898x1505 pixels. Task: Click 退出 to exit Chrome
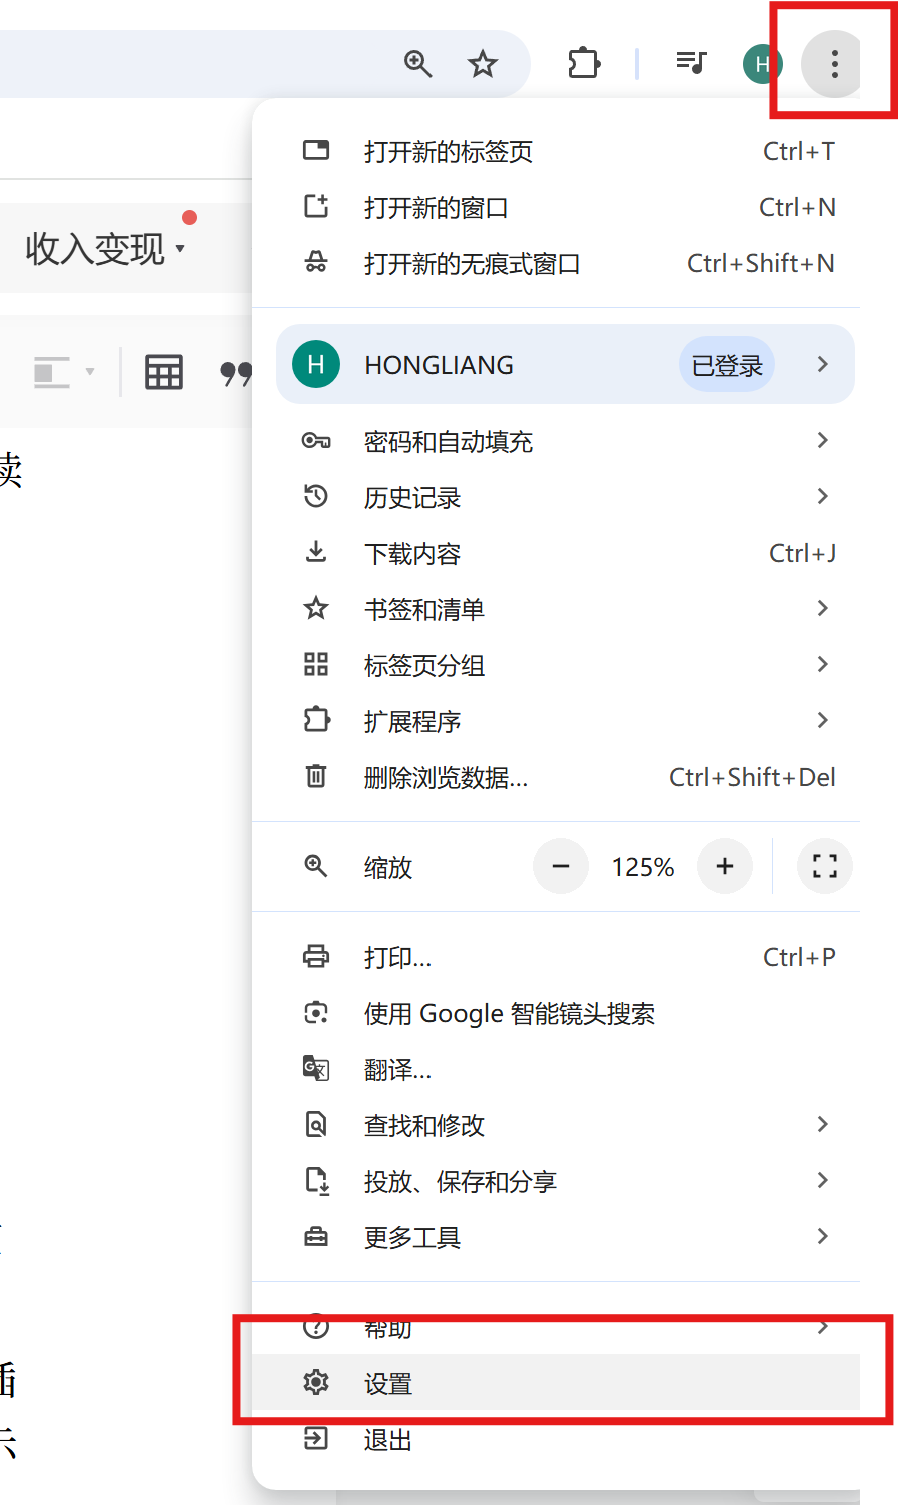click(x=387, y=1438)
